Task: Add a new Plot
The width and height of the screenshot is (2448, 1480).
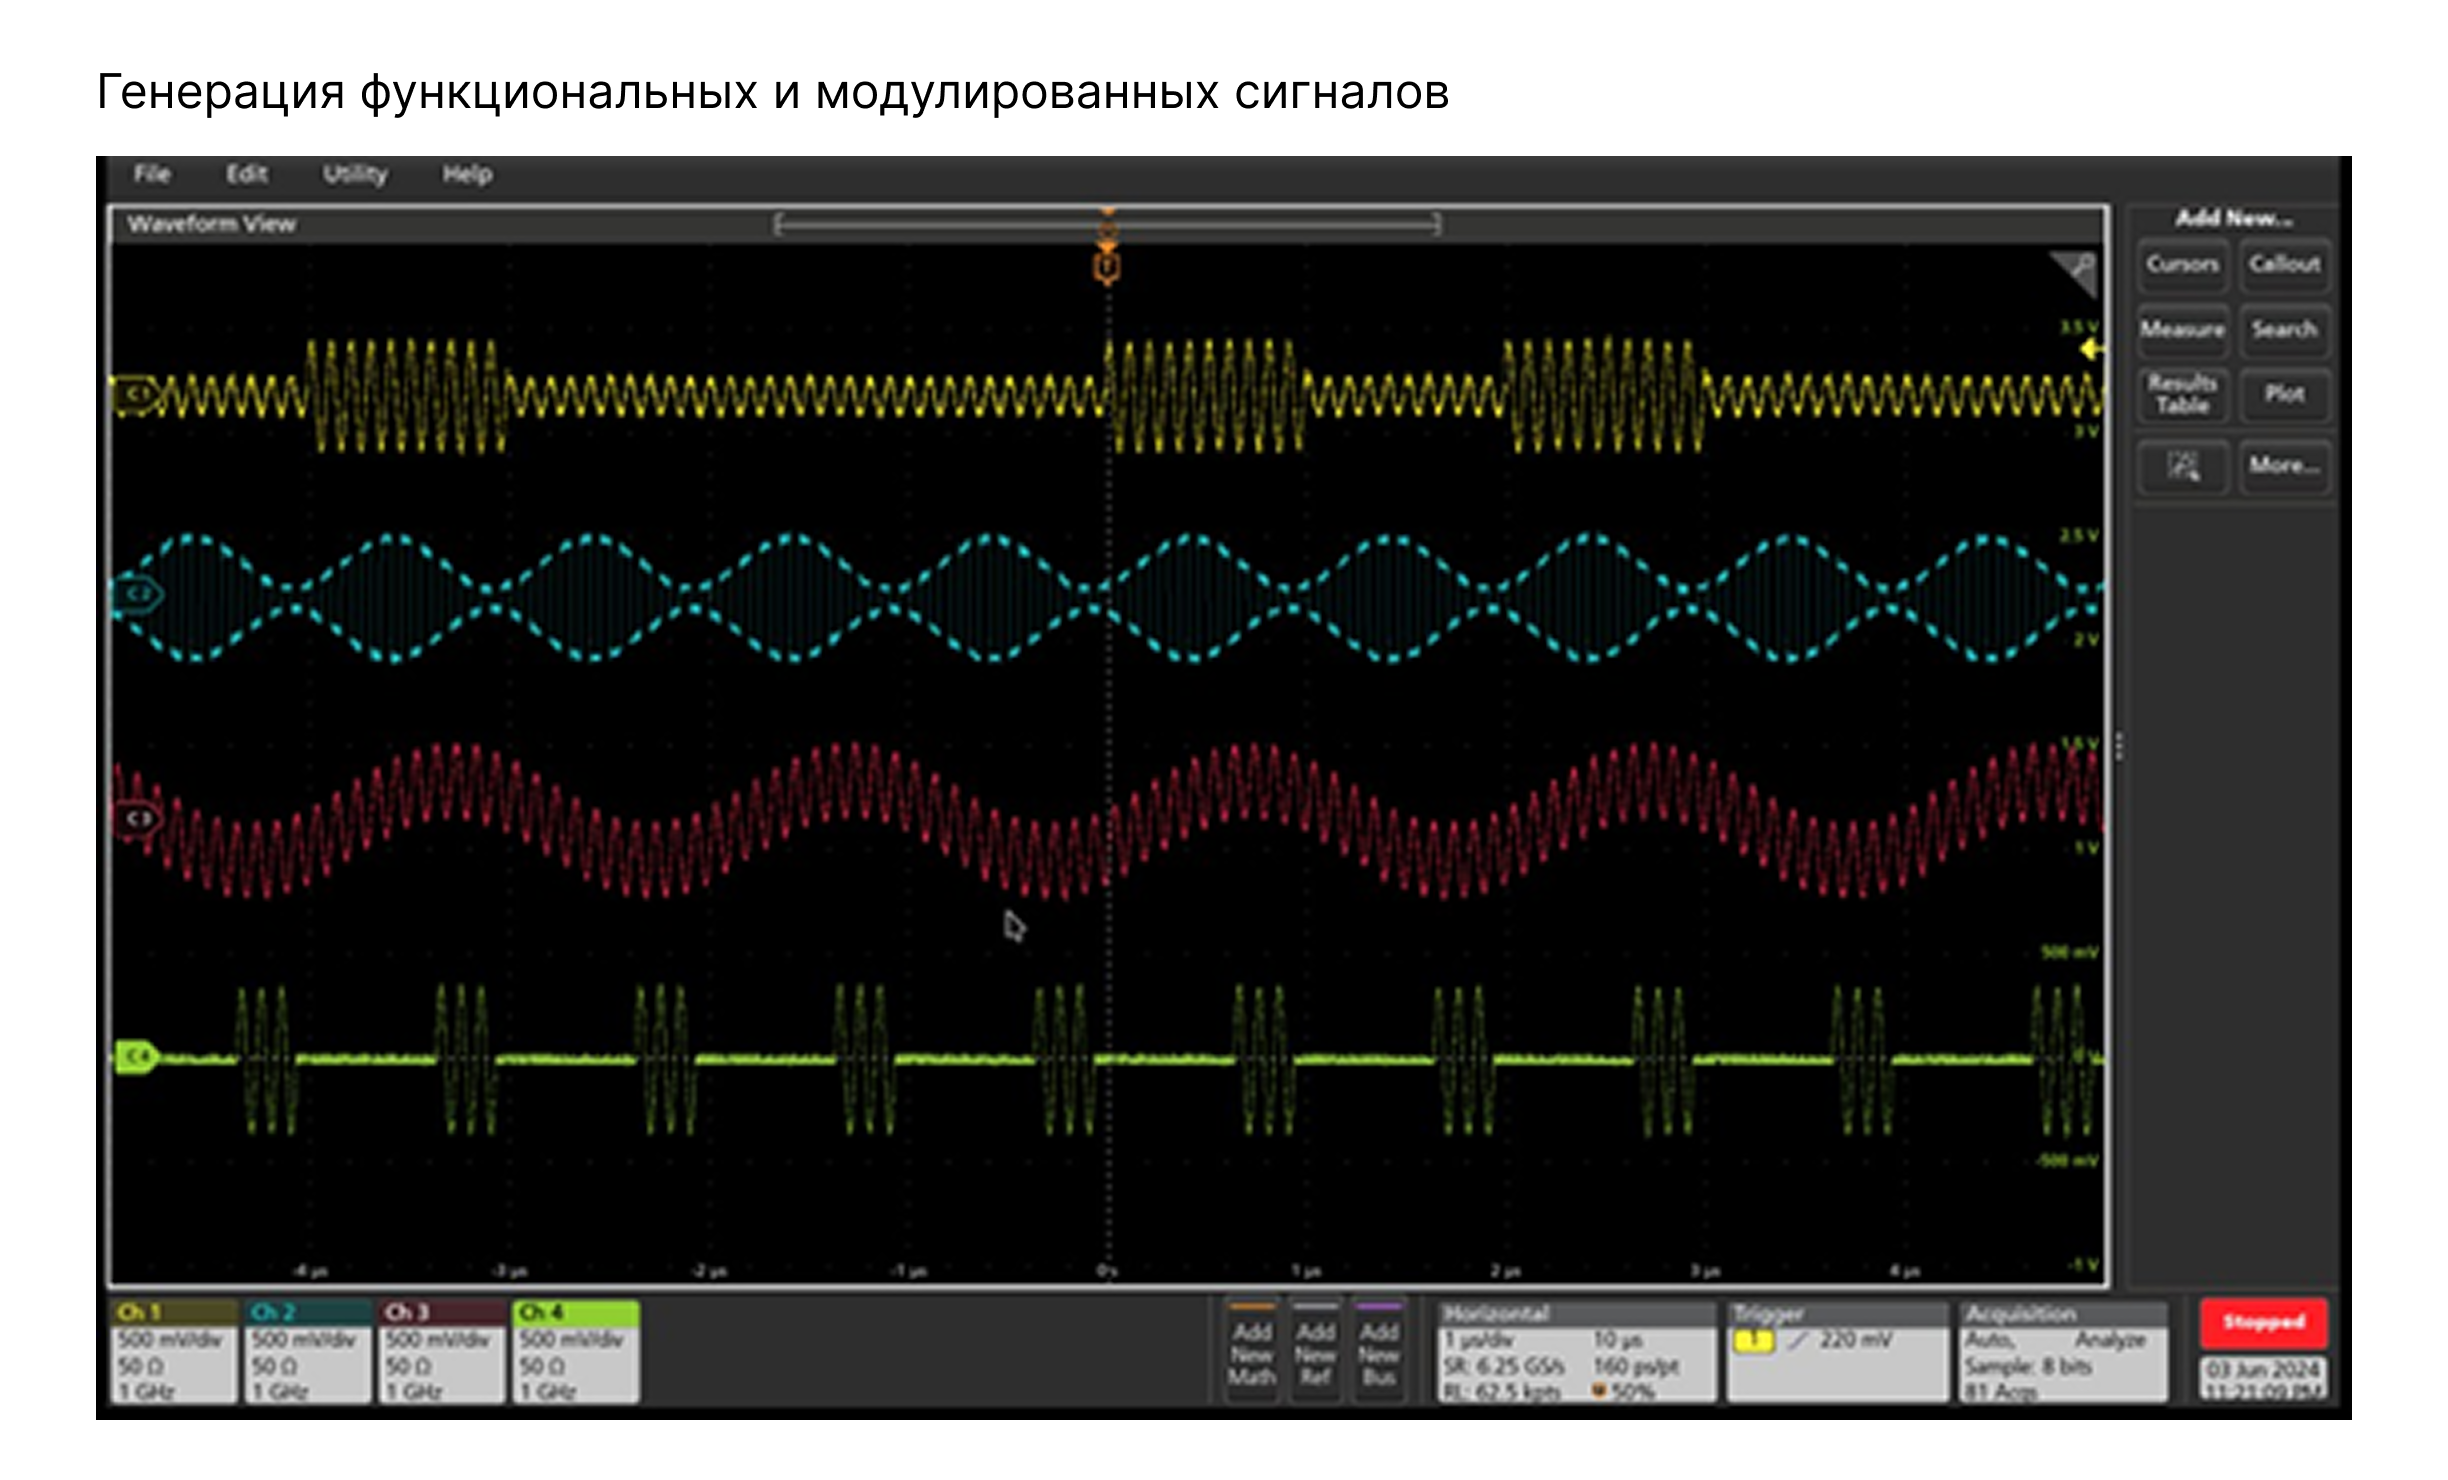Action: (2285, 395)
